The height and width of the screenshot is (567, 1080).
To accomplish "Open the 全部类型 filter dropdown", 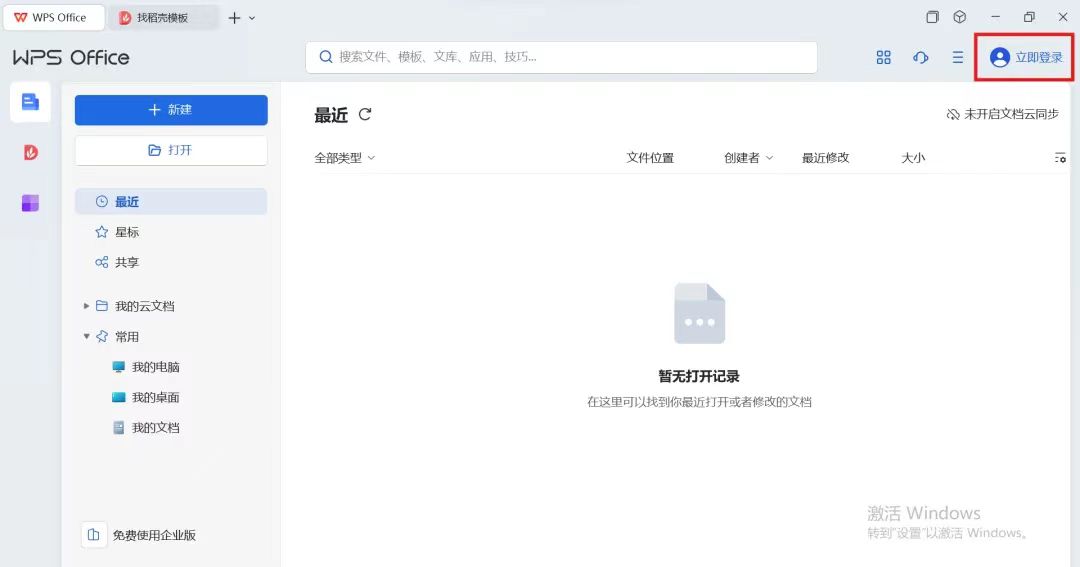I will point(344,158).
